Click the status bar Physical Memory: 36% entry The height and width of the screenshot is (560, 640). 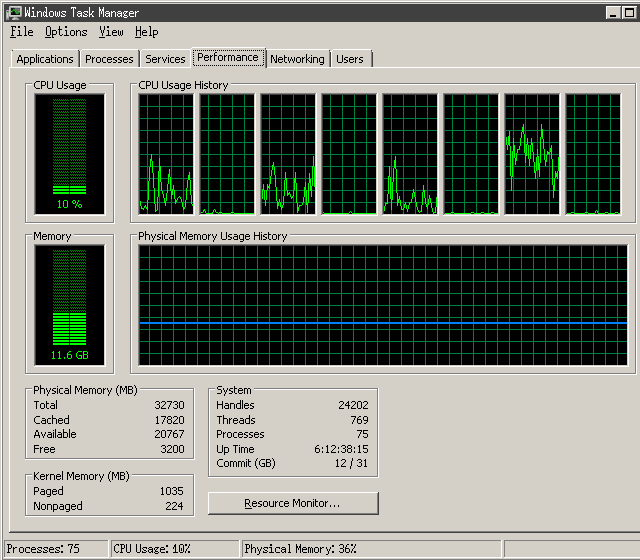pos(371,549)
